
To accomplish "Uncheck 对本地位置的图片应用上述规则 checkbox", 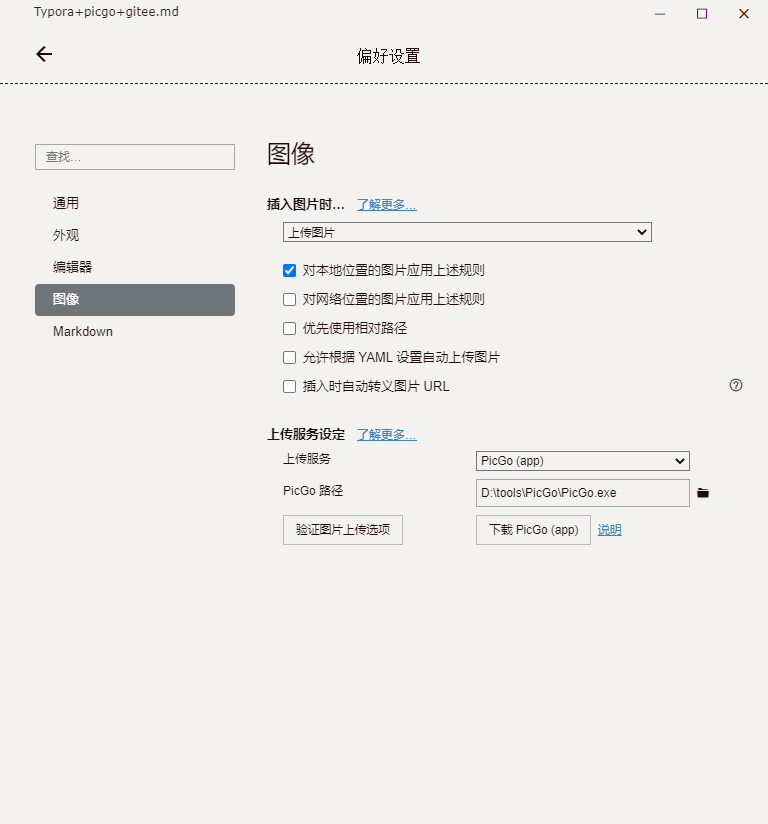I will coord(290,270).
